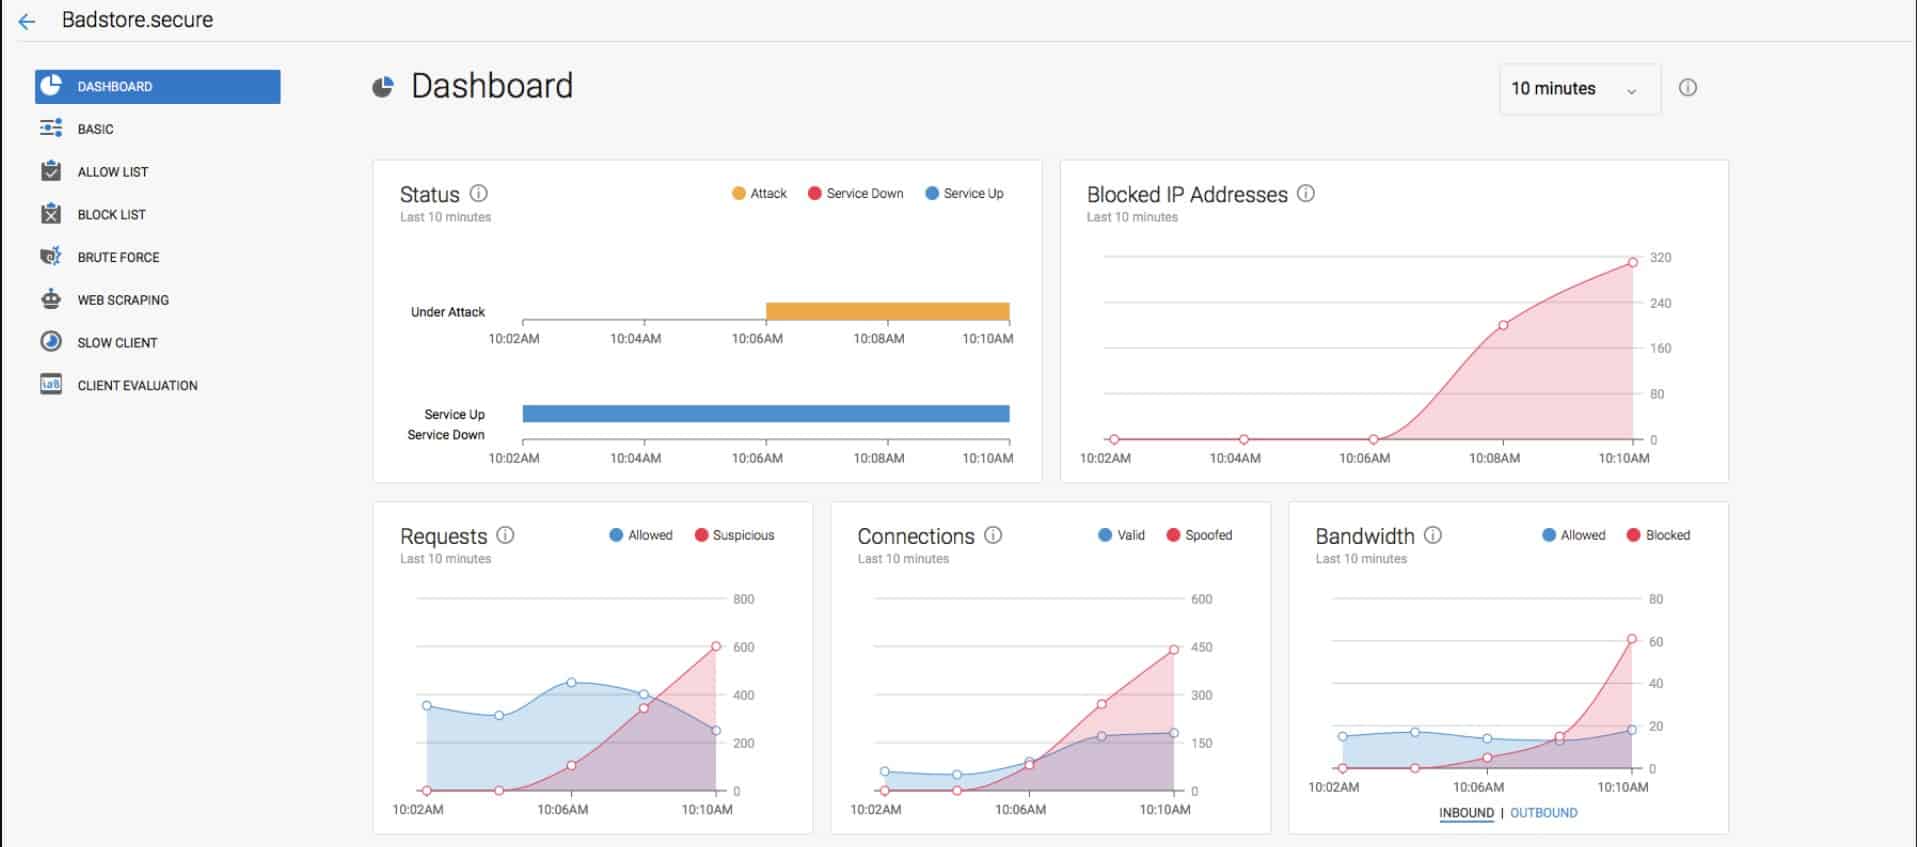This screenshot has height=847, width=1917.
Task: Click final Blocked IP point near 320
Action: [x=1633, y=262]
